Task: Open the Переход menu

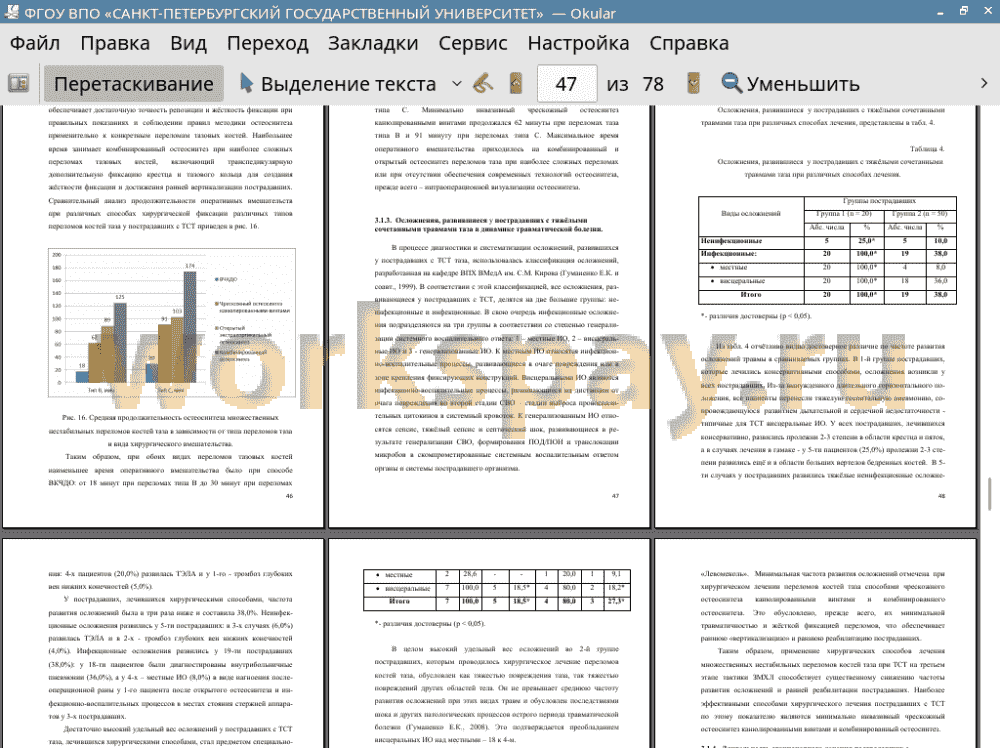Action: click(268, 43)
